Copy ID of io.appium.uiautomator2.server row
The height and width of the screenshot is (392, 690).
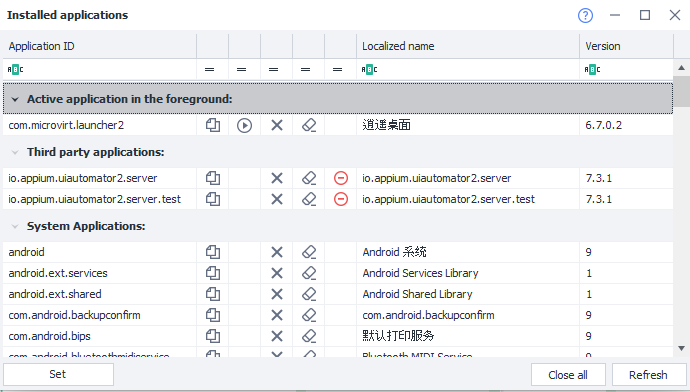[213, 178]
